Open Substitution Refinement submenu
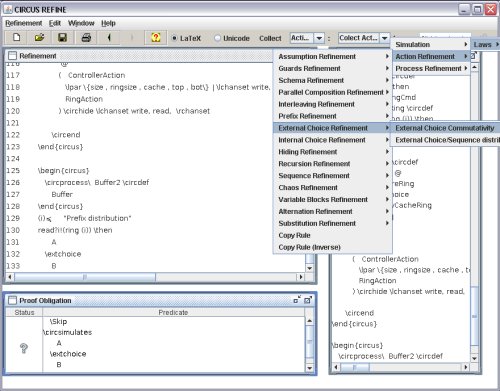This screenshot has width=500, height=391. pos(333,223)
